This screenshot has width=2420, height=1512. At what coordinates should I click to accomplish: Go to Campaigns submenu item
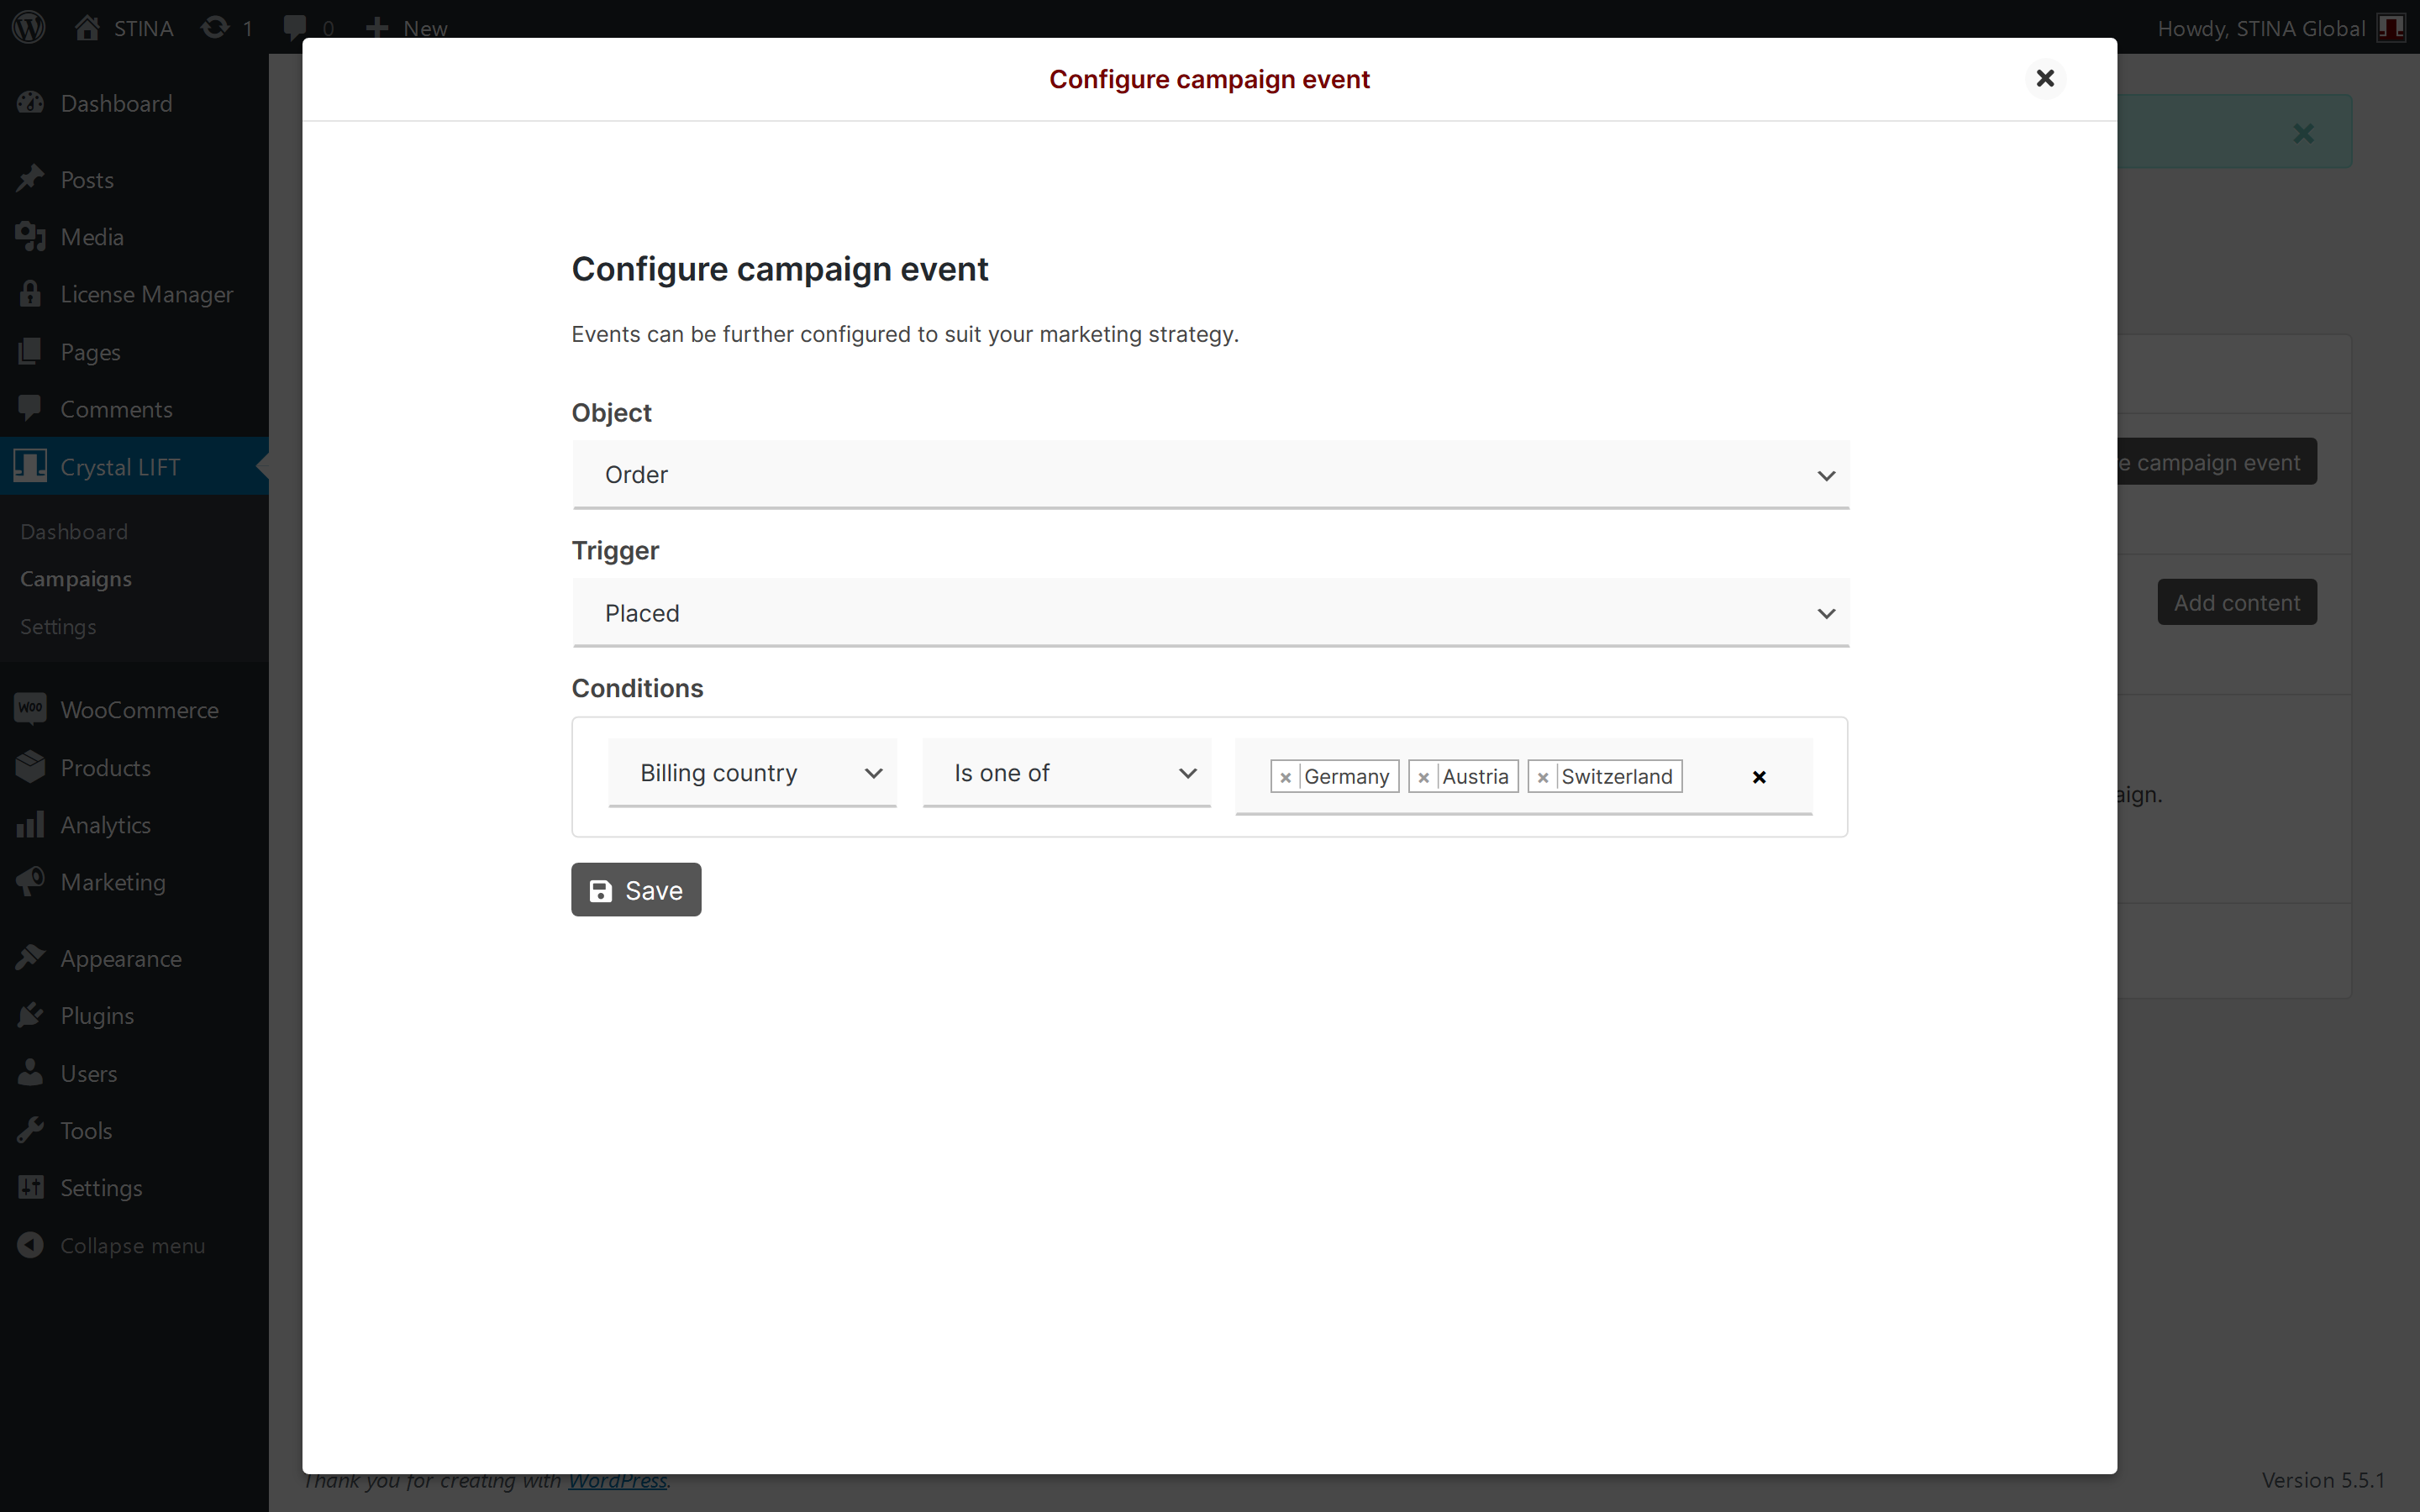(76, 579)
